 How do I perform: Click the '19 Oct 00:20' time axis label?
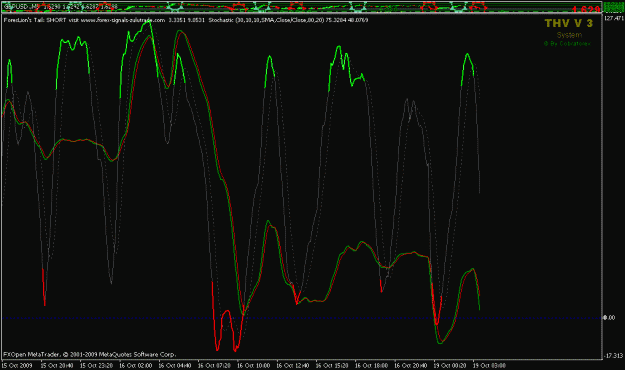coord(450,365)
